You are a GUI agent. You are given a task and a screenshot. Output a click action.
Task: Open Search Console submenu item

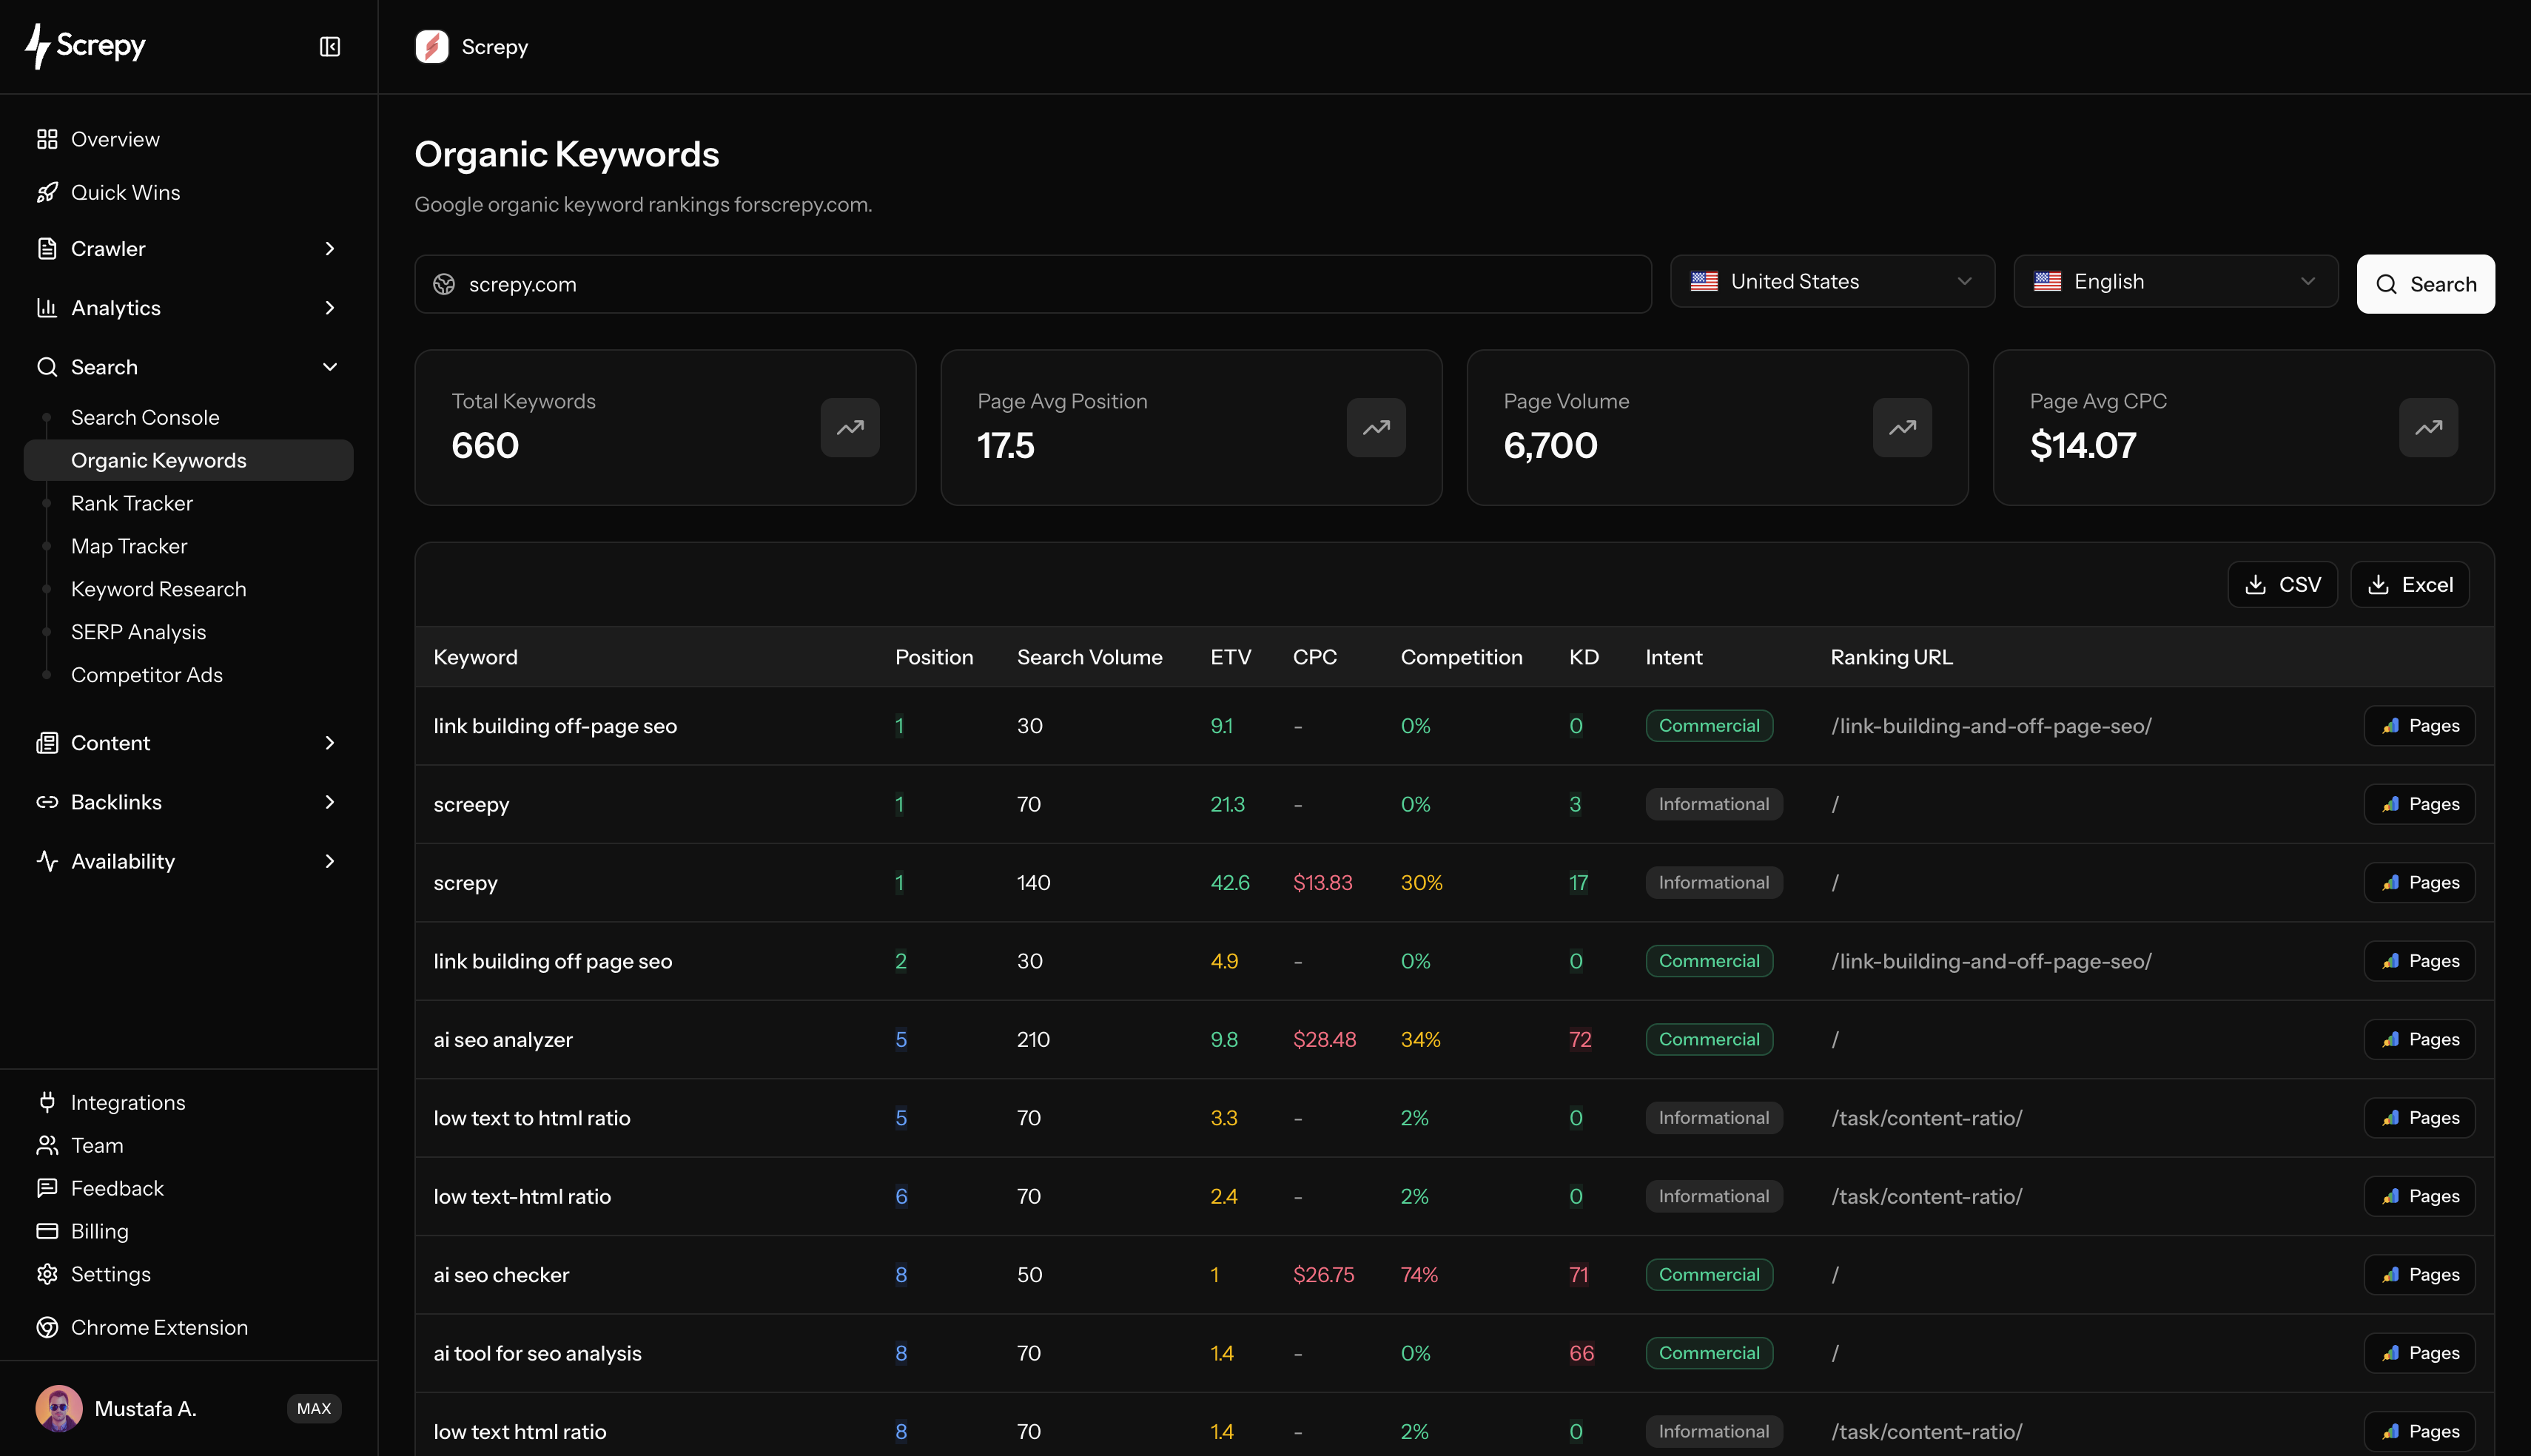145,417
